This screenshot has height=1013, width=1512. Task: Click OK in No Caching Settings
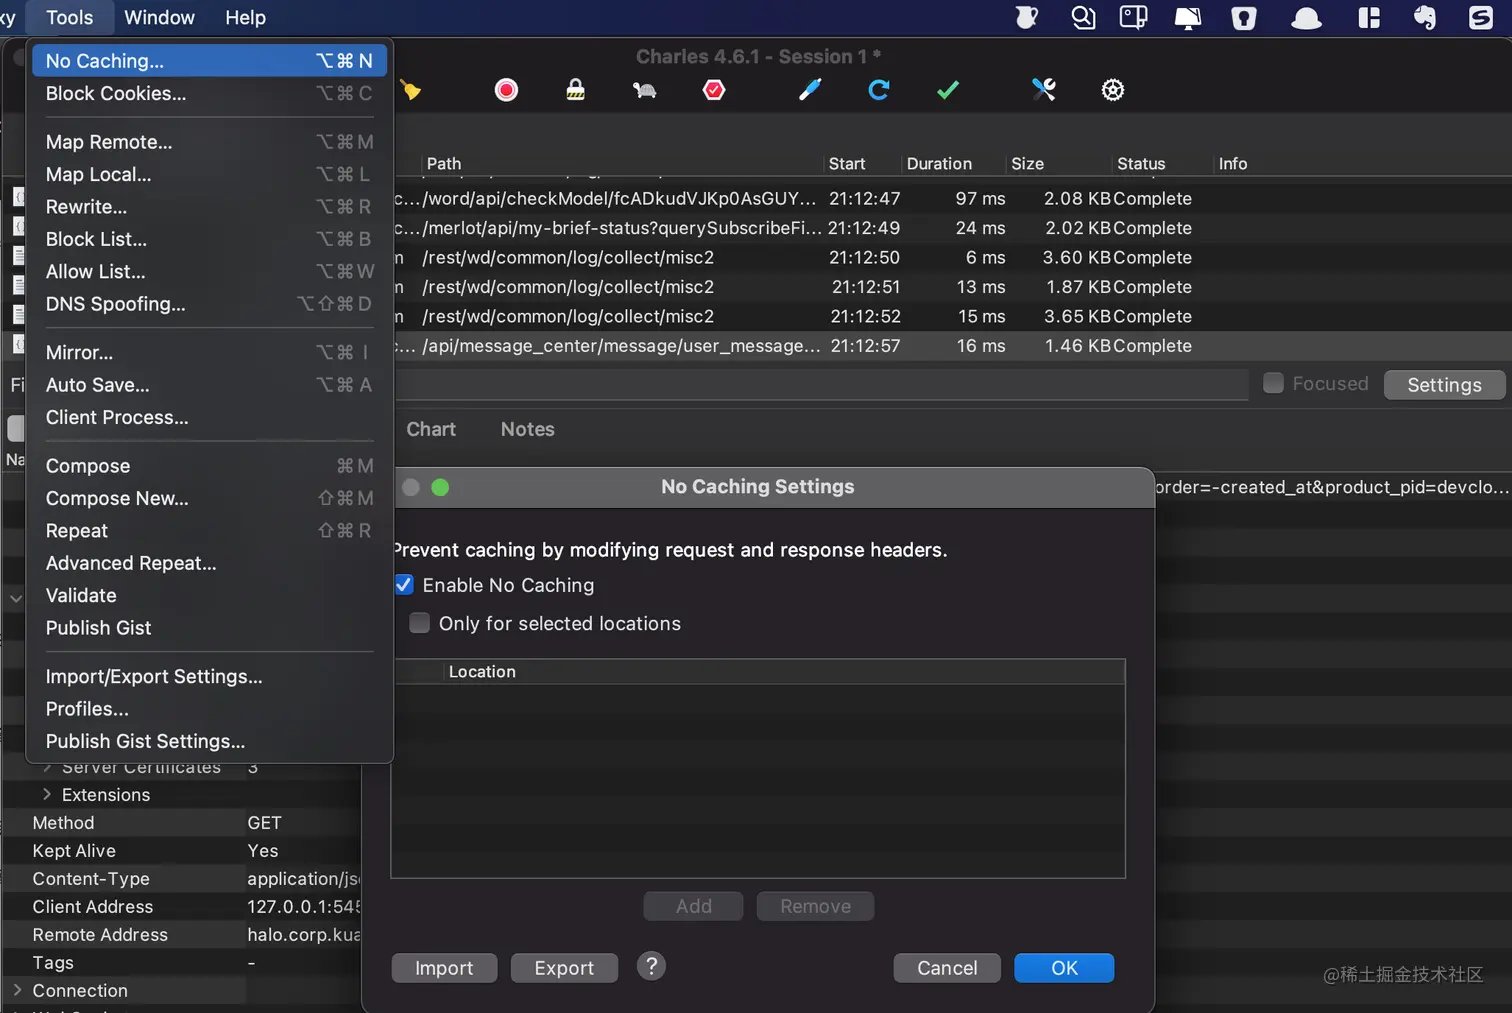point(1064,968)
